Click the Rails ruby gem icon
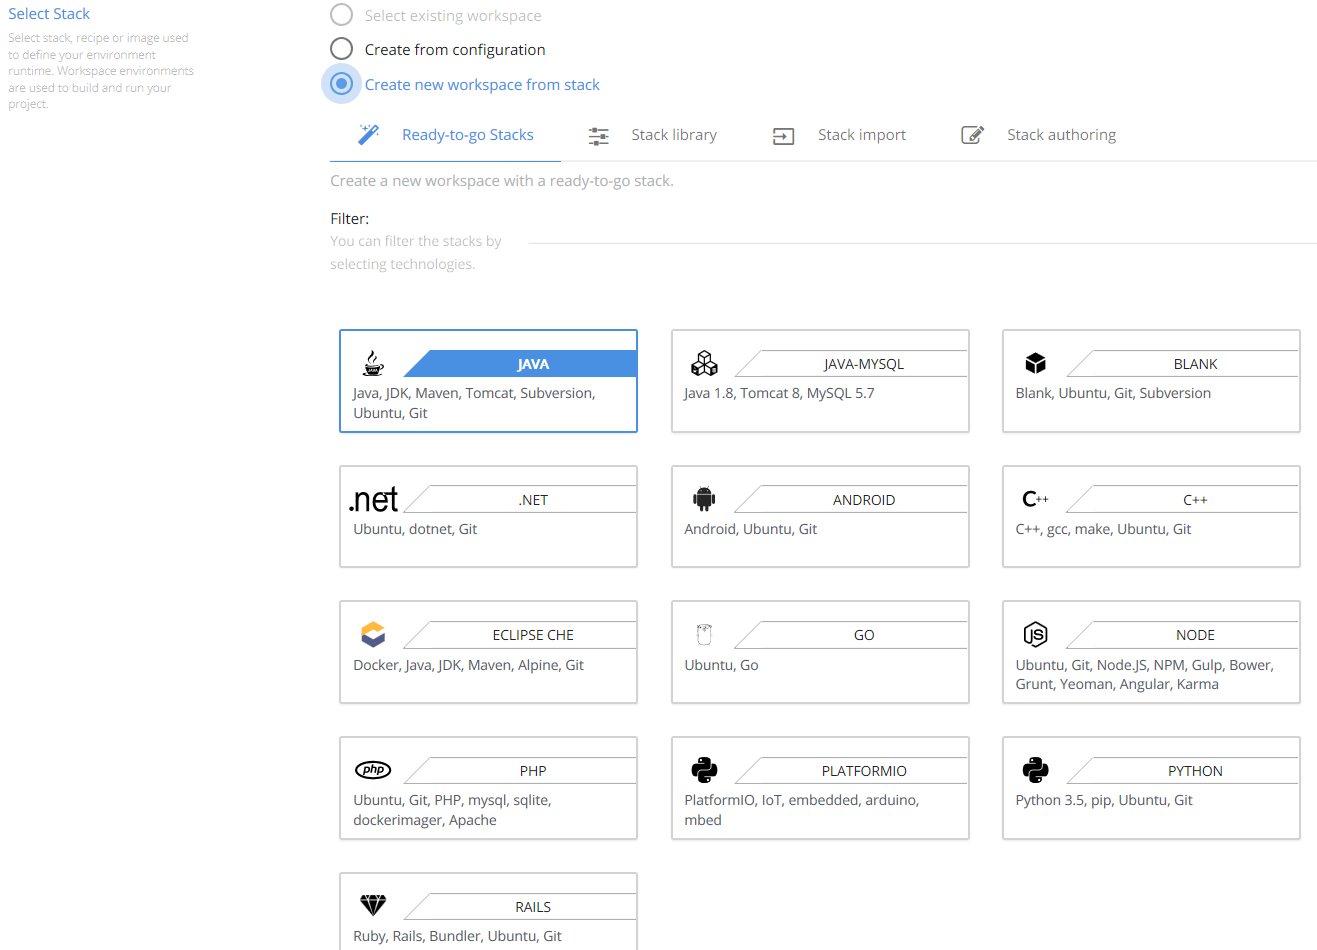 373,905
